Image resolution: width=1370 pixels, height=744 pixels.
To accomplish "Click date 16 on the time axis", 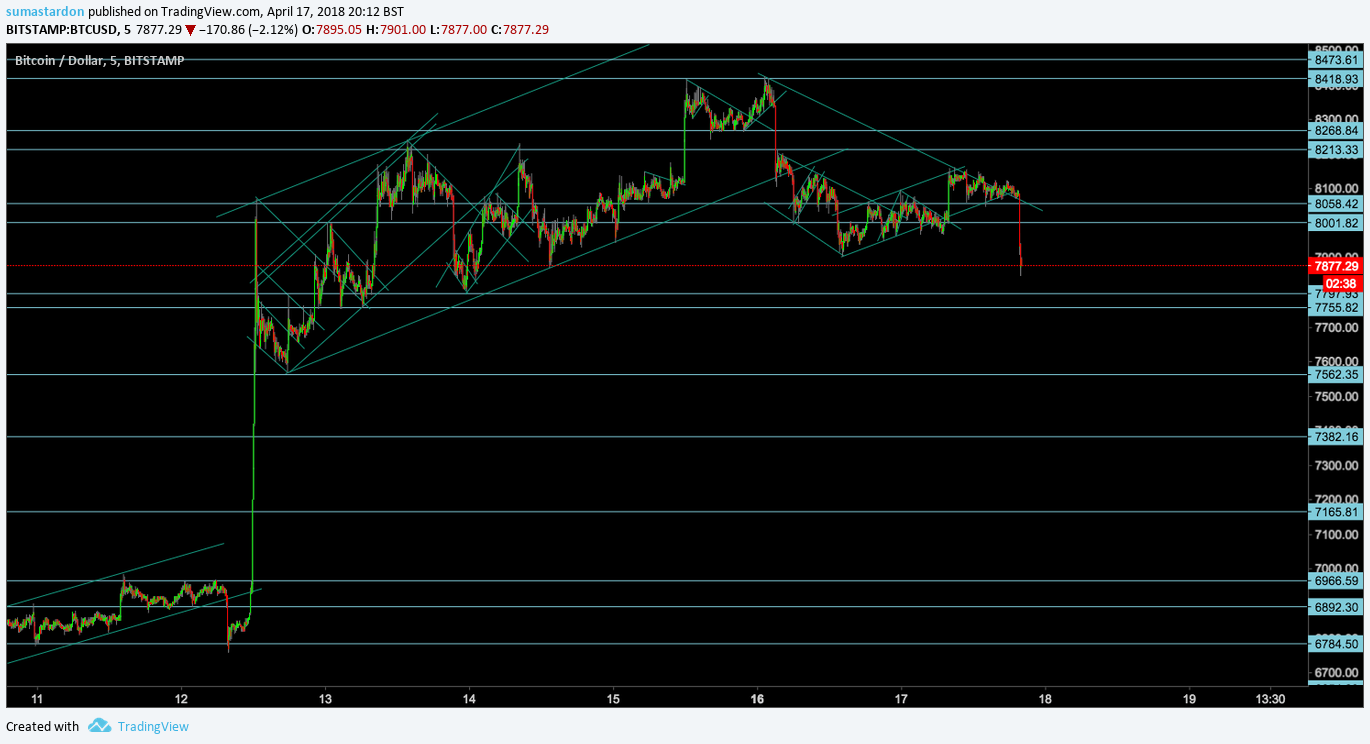I will (757, 698).
